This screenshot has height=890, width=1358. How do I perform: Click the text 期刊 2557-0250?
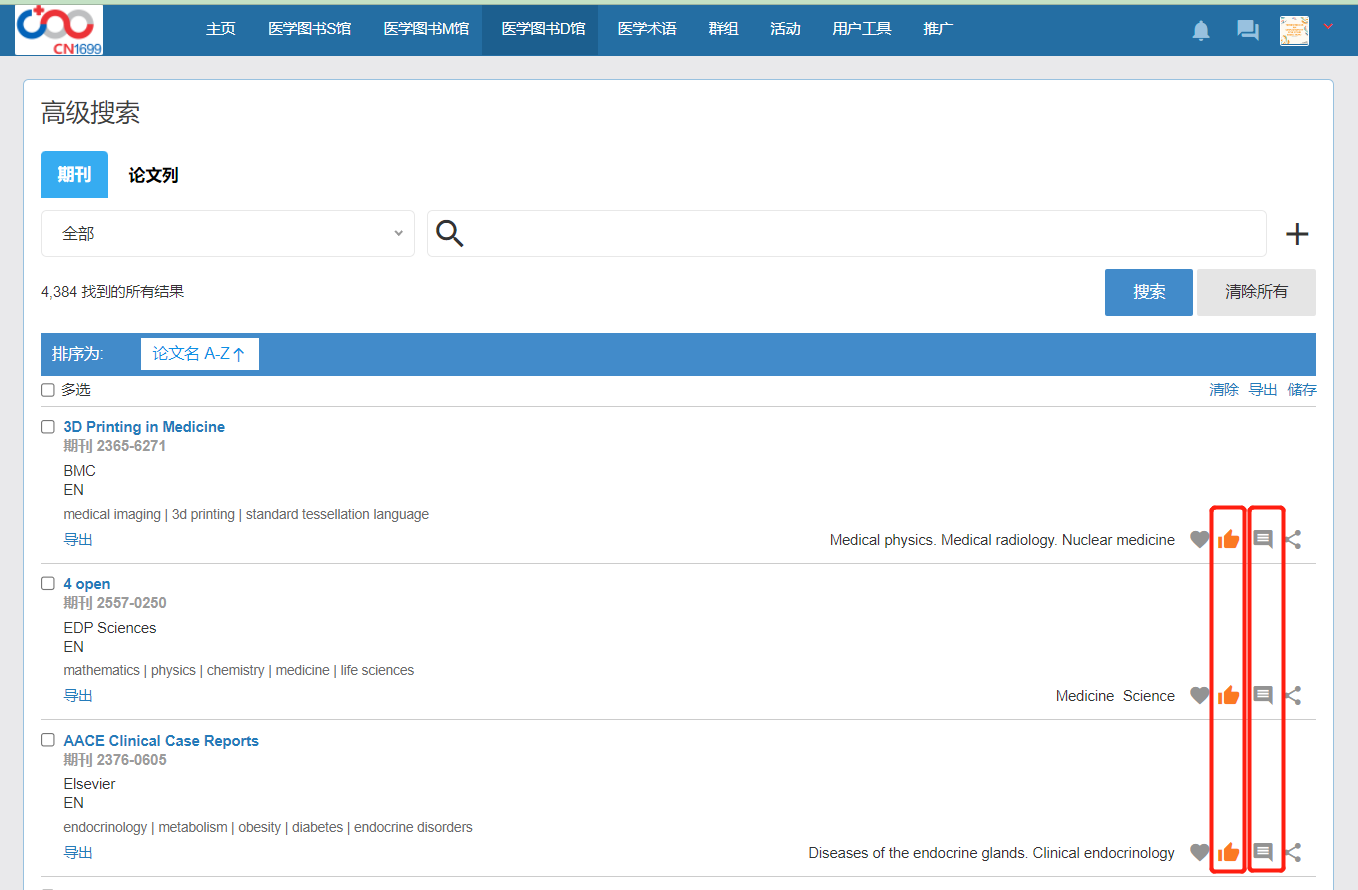pos(115,603)
